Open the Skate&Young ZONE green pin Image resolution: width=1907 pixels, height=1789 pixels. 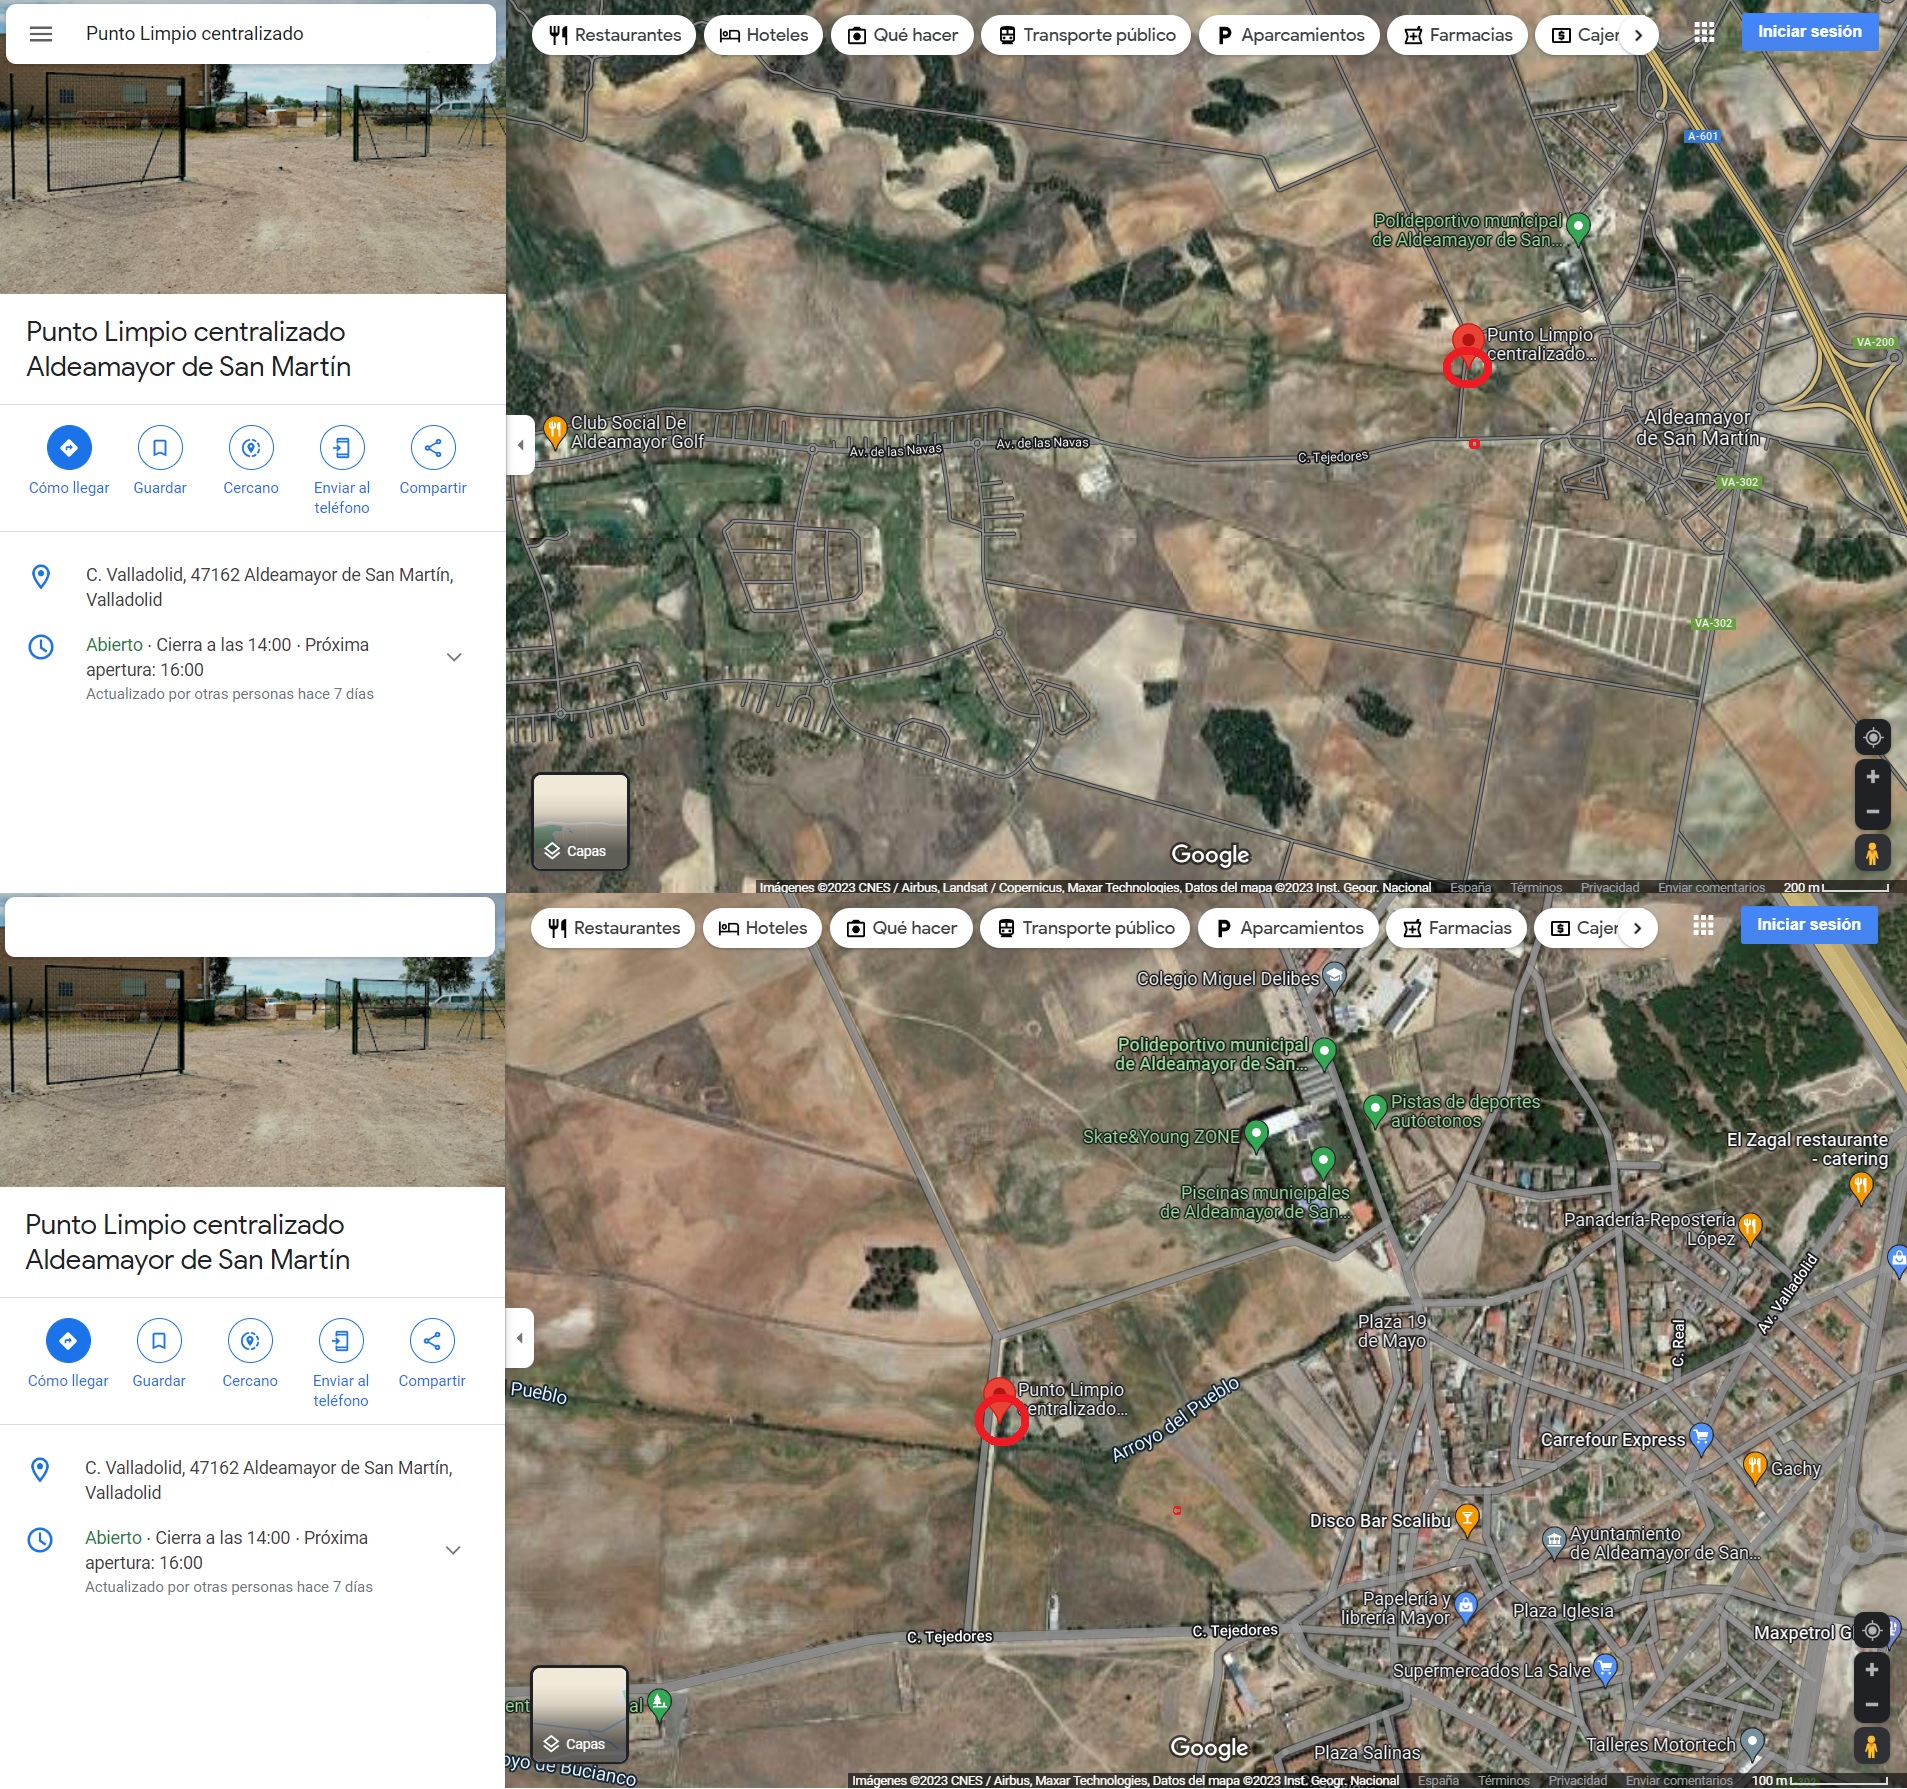[1256, 1135]
